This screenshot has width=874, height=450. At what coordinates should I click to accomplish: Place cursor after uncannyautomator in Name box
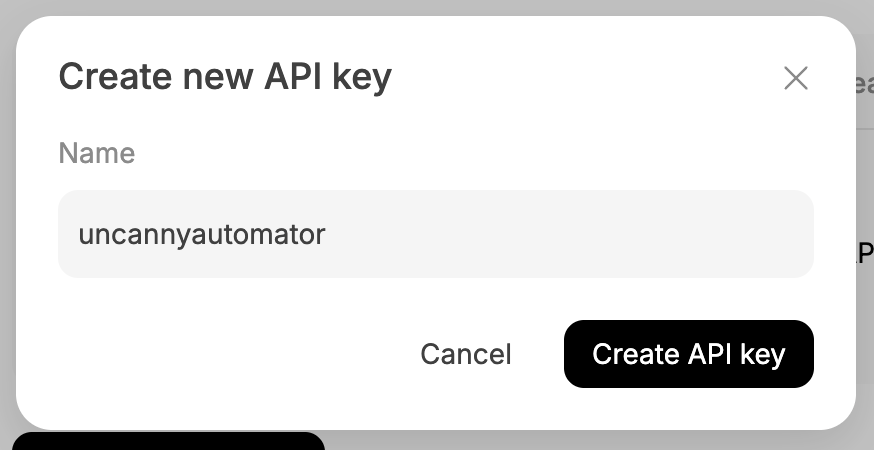coord(328,234)
